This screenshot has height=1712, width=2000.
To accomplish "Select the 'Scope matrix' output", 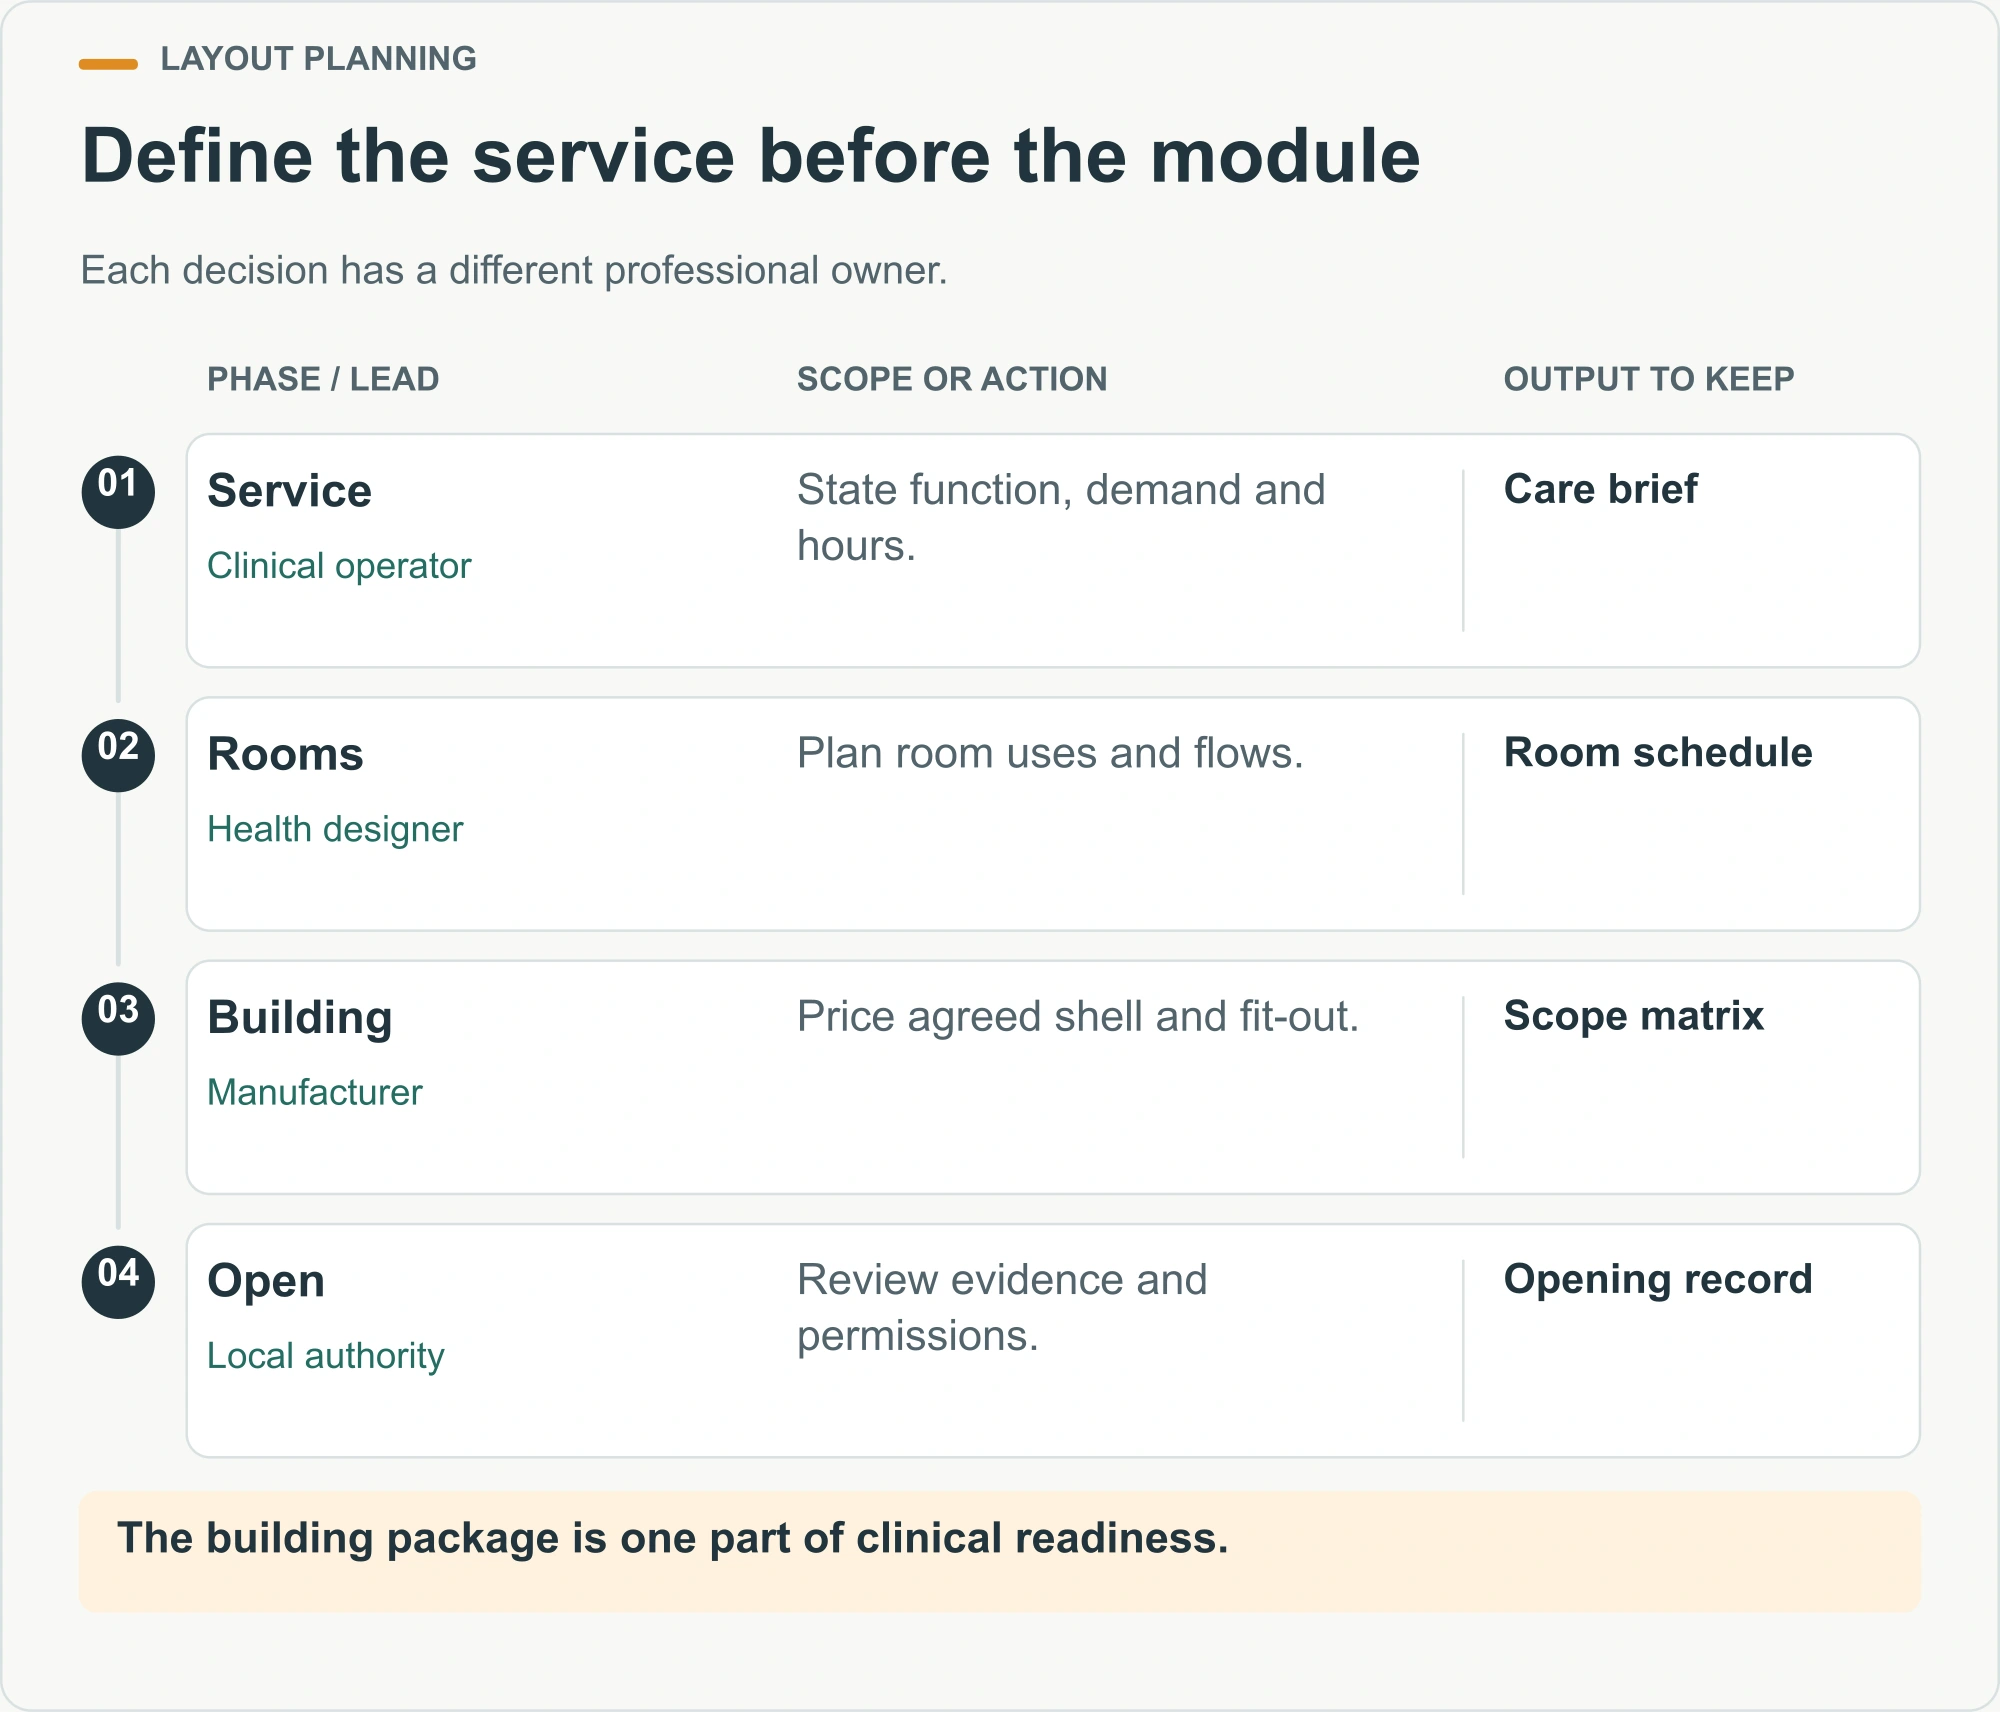I will 1634,1015.
